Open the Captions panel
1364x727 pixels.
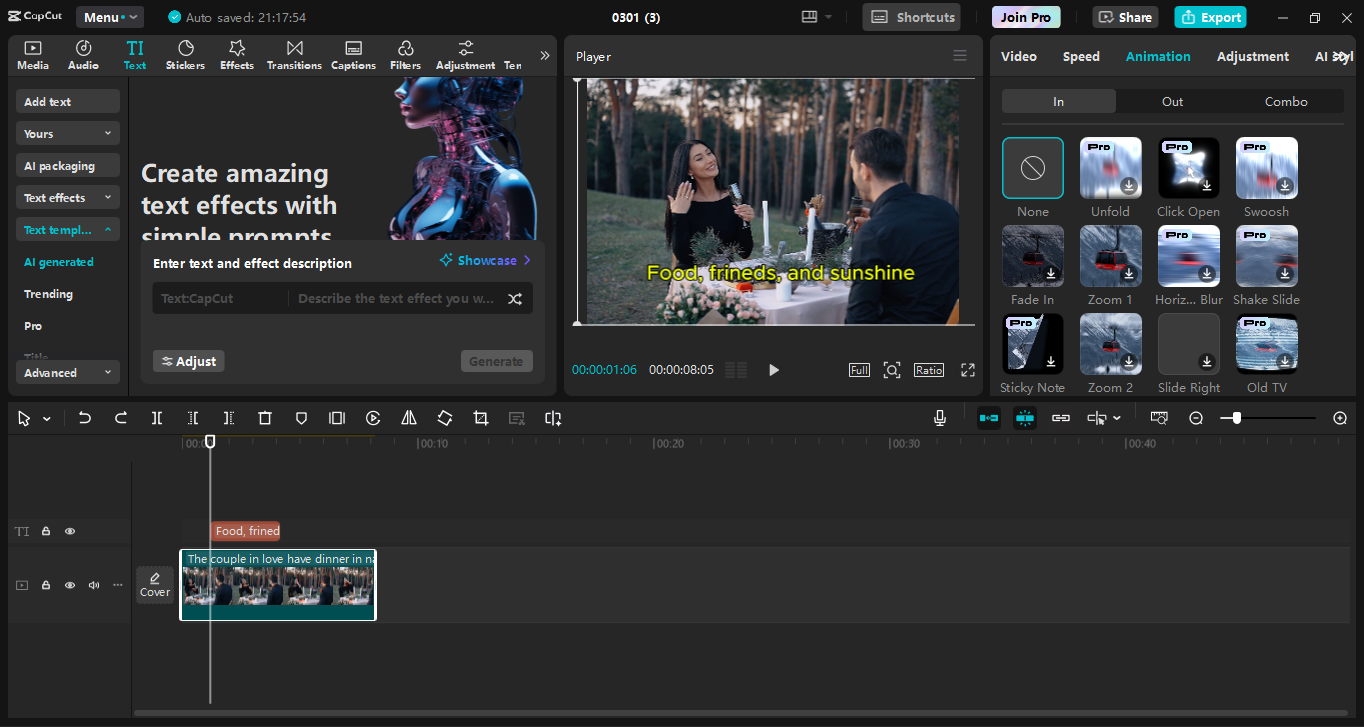point(353,55)
